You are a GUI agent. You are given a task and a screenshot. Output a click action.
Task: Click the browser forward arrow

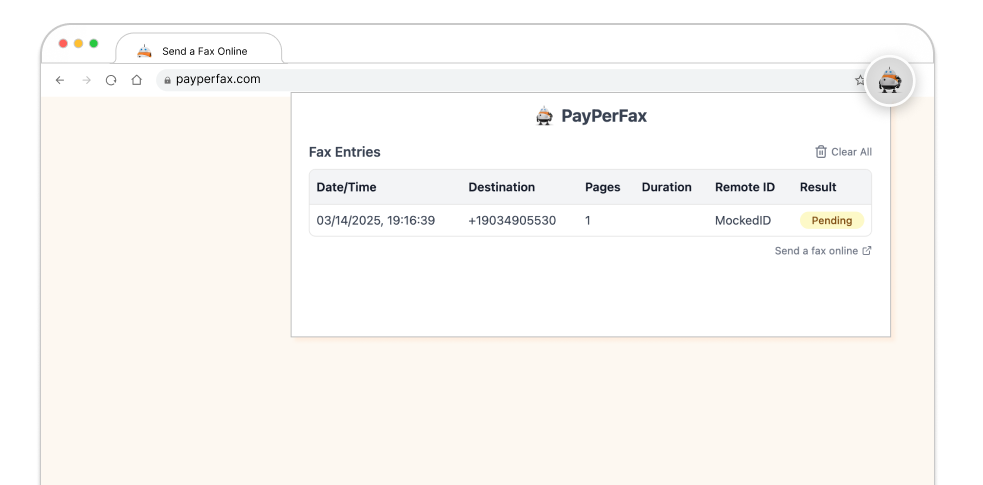coord(87,80)
